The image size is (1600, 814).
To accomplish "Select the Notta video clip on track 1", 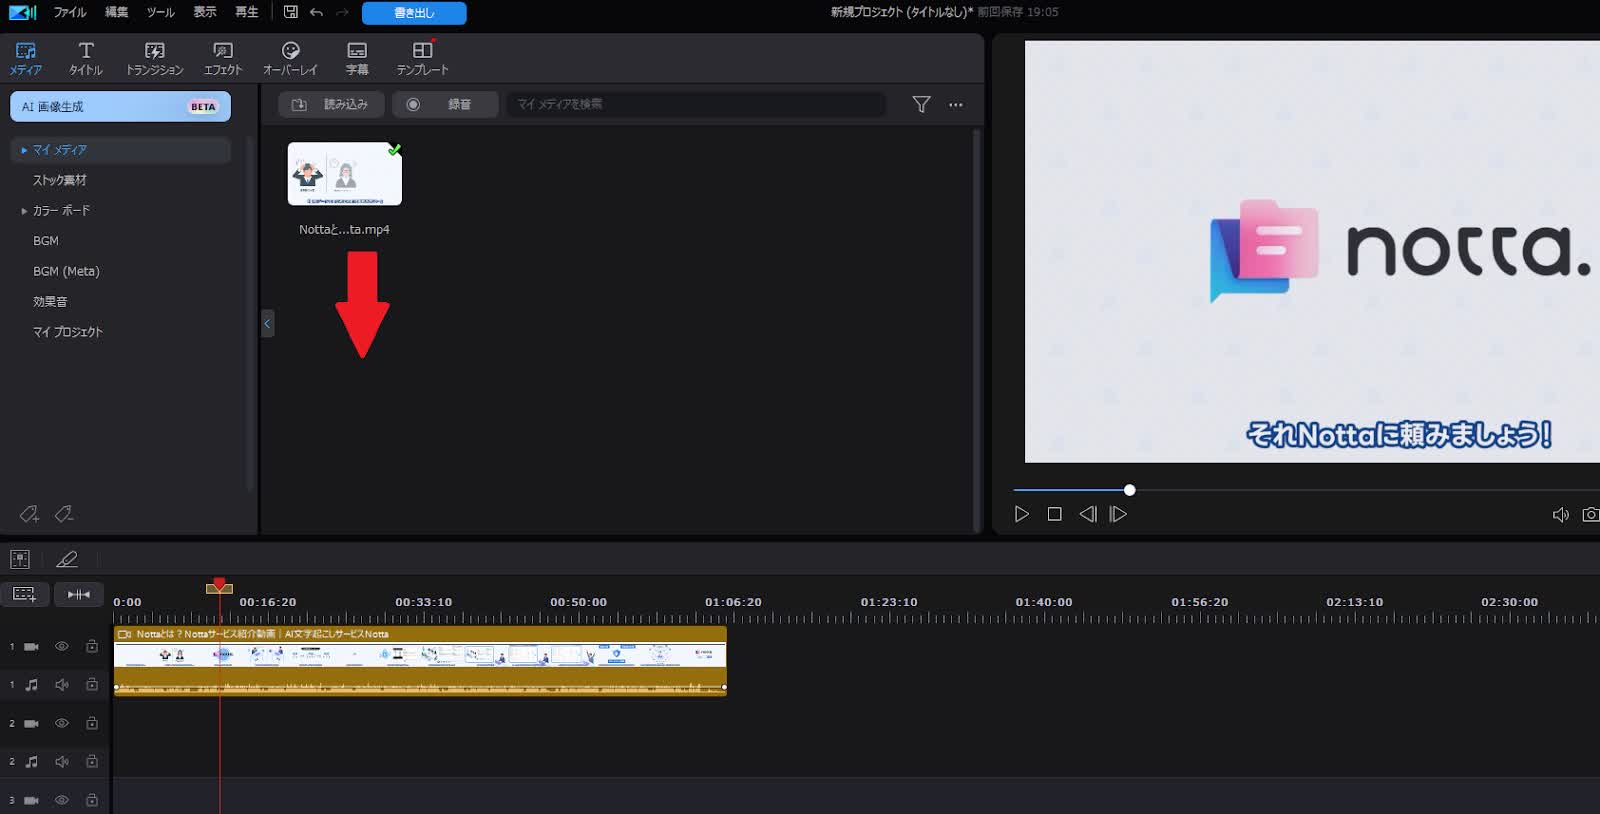I will pos(420,647).
